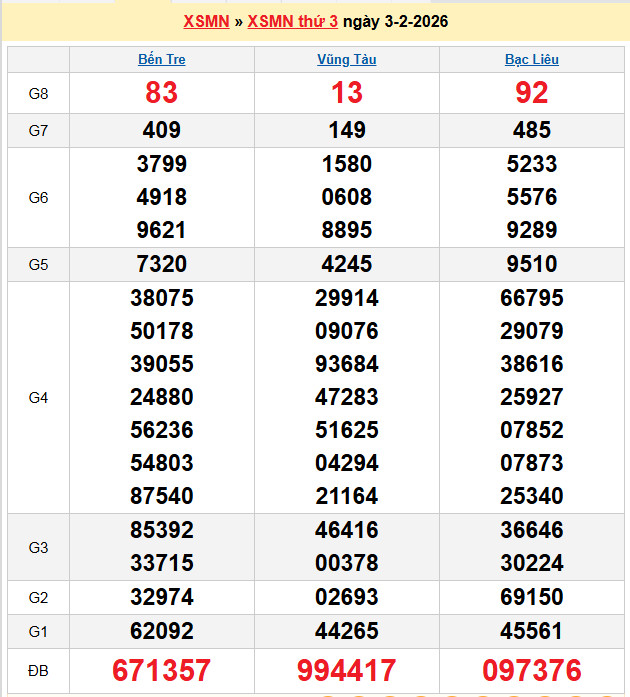Open Vũng Tàu province results link
Screen dimensions: 630x697
coord(346,59)
